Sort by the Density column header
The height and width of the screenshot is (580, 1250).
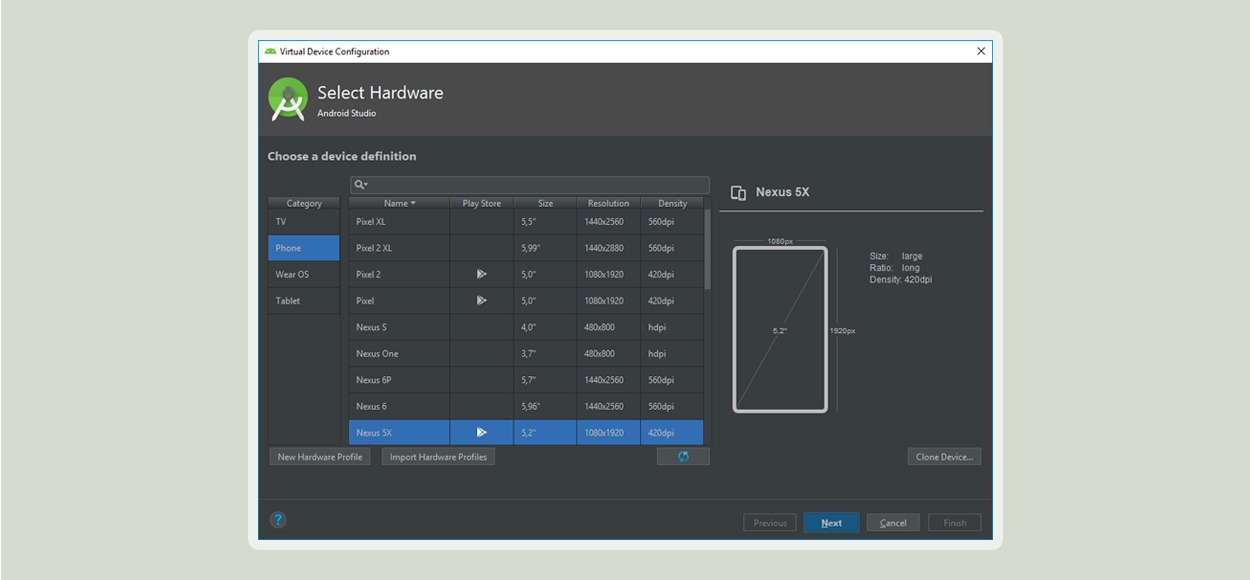pyautogui.click(x=672, y=203)
